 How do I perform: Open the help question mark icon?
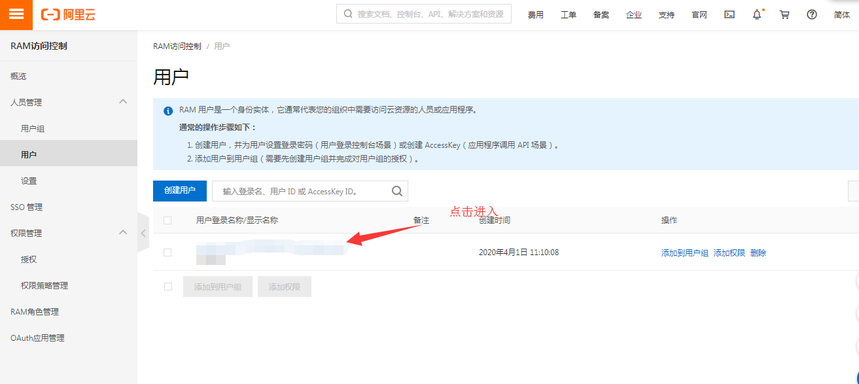812,15
